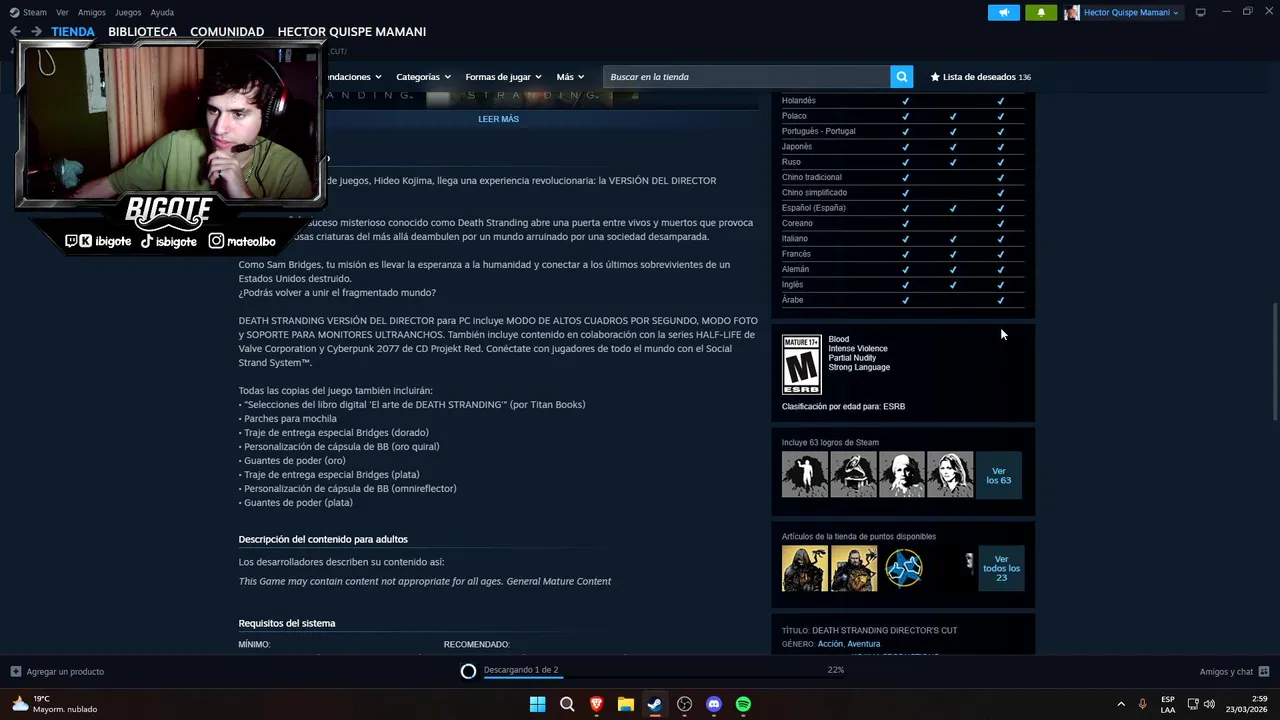1280x720 pixels.
Task: Open the blue circular points shop item
Action: coord(903,568)
